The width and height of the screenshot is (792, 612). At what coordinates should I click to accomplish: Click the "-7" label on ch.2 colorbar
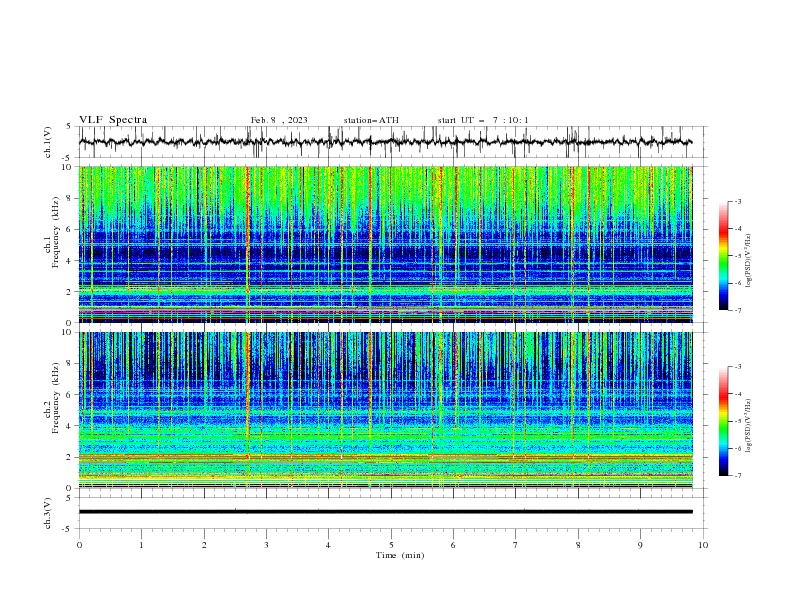[737, 475]
